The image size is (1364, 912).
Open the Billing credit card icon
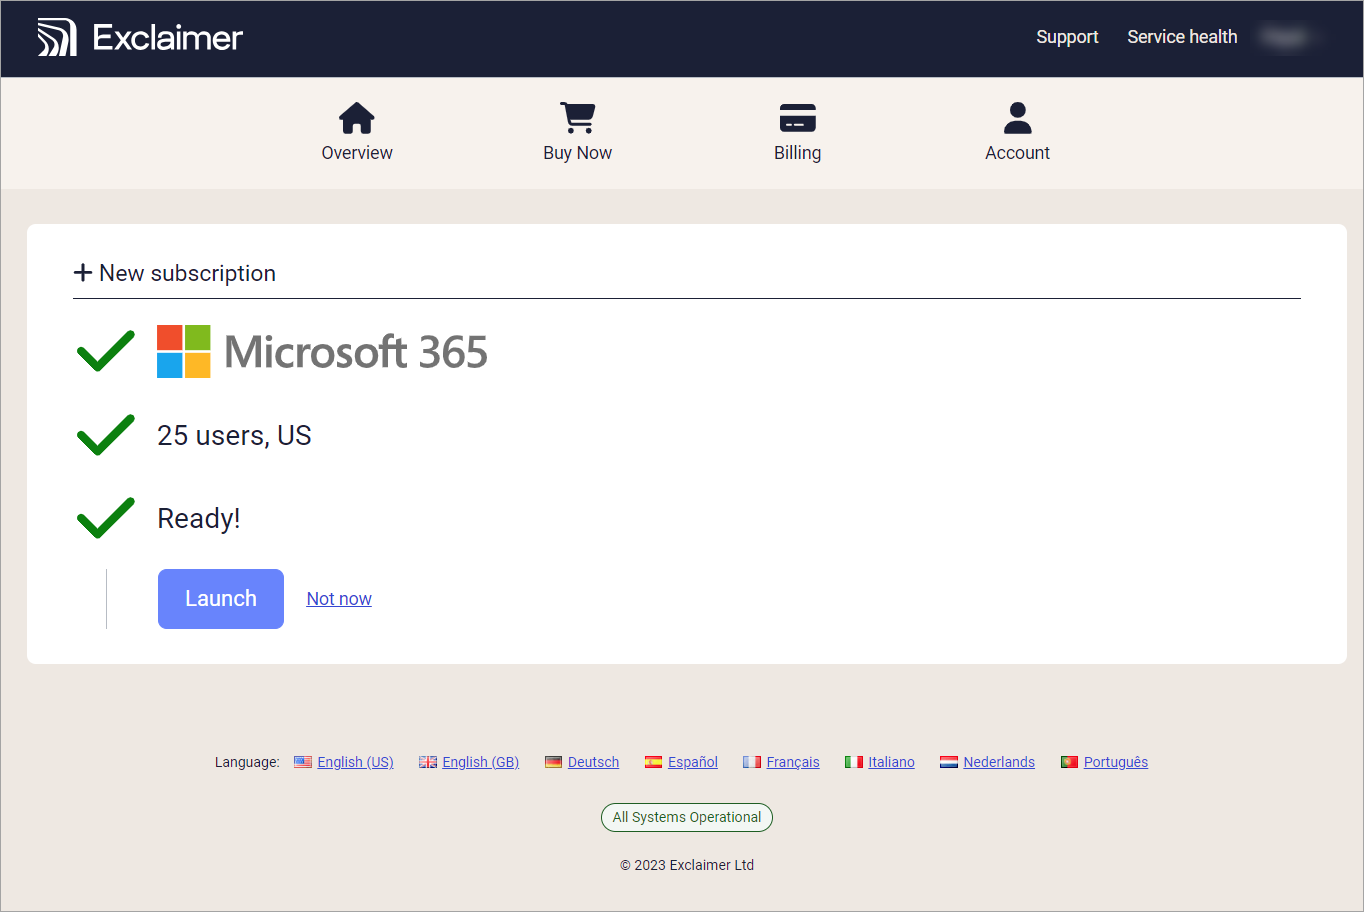[798, 118]
